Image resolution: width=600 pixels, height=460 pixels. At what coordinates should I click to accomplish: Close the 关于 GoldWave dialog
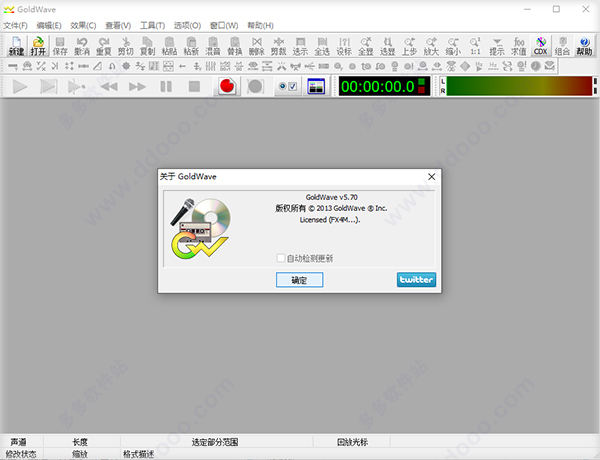(432, 176)
